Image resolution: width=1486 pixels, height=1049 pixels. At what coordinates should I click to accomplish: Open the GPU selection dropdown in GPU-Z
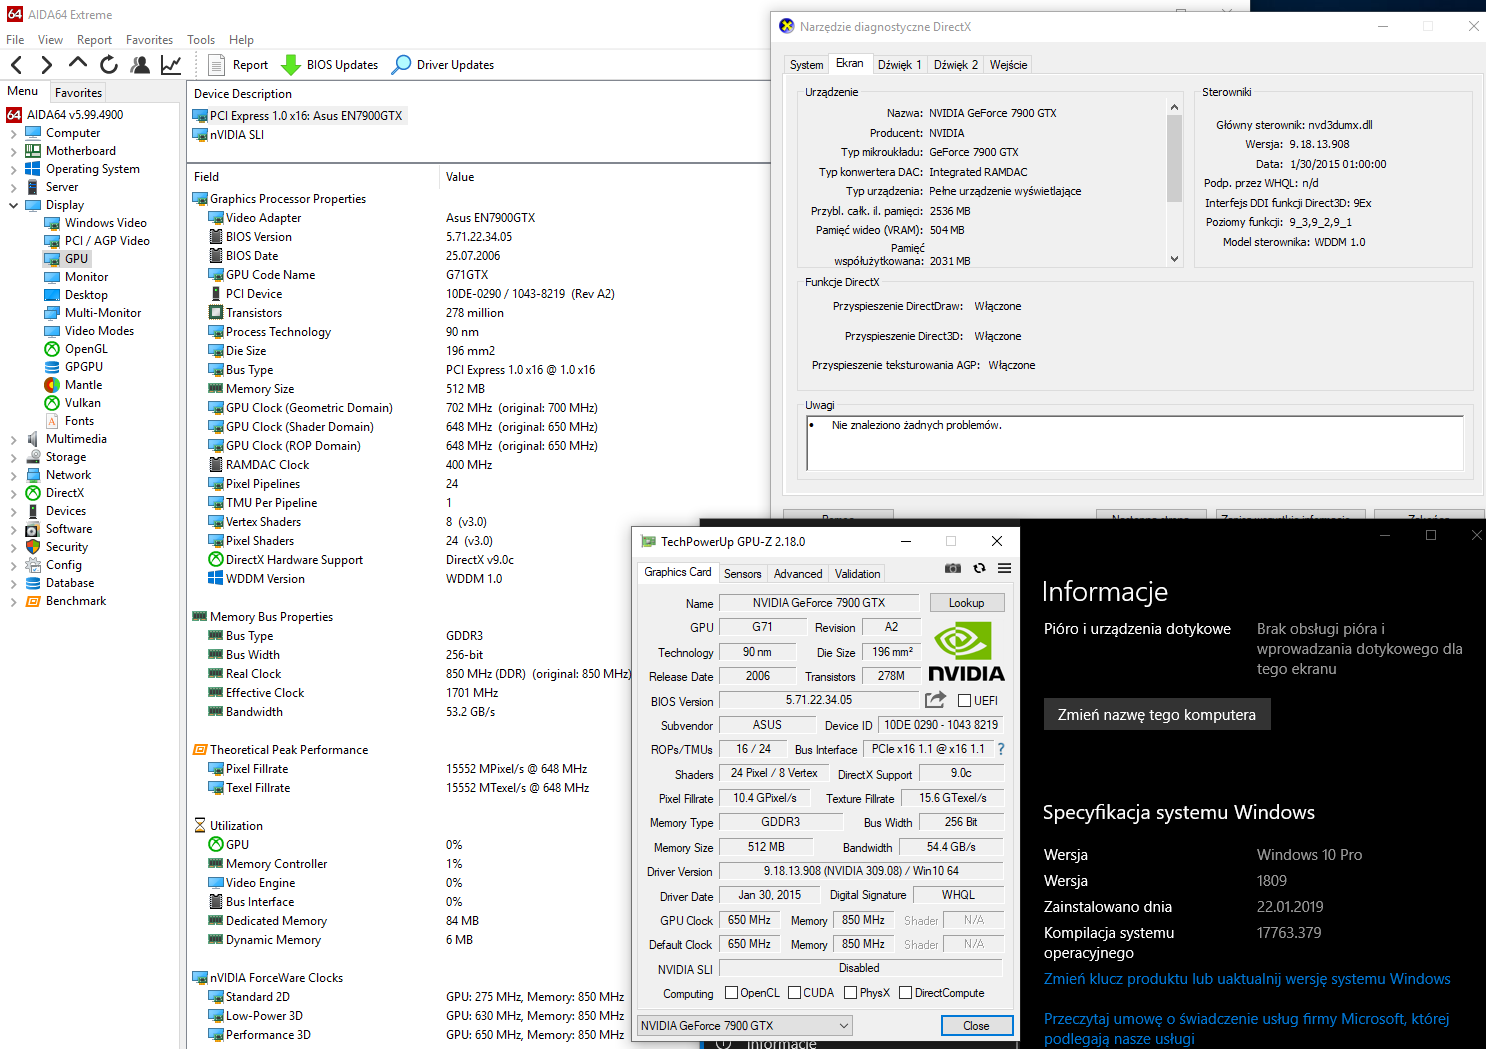point(745,1025)
